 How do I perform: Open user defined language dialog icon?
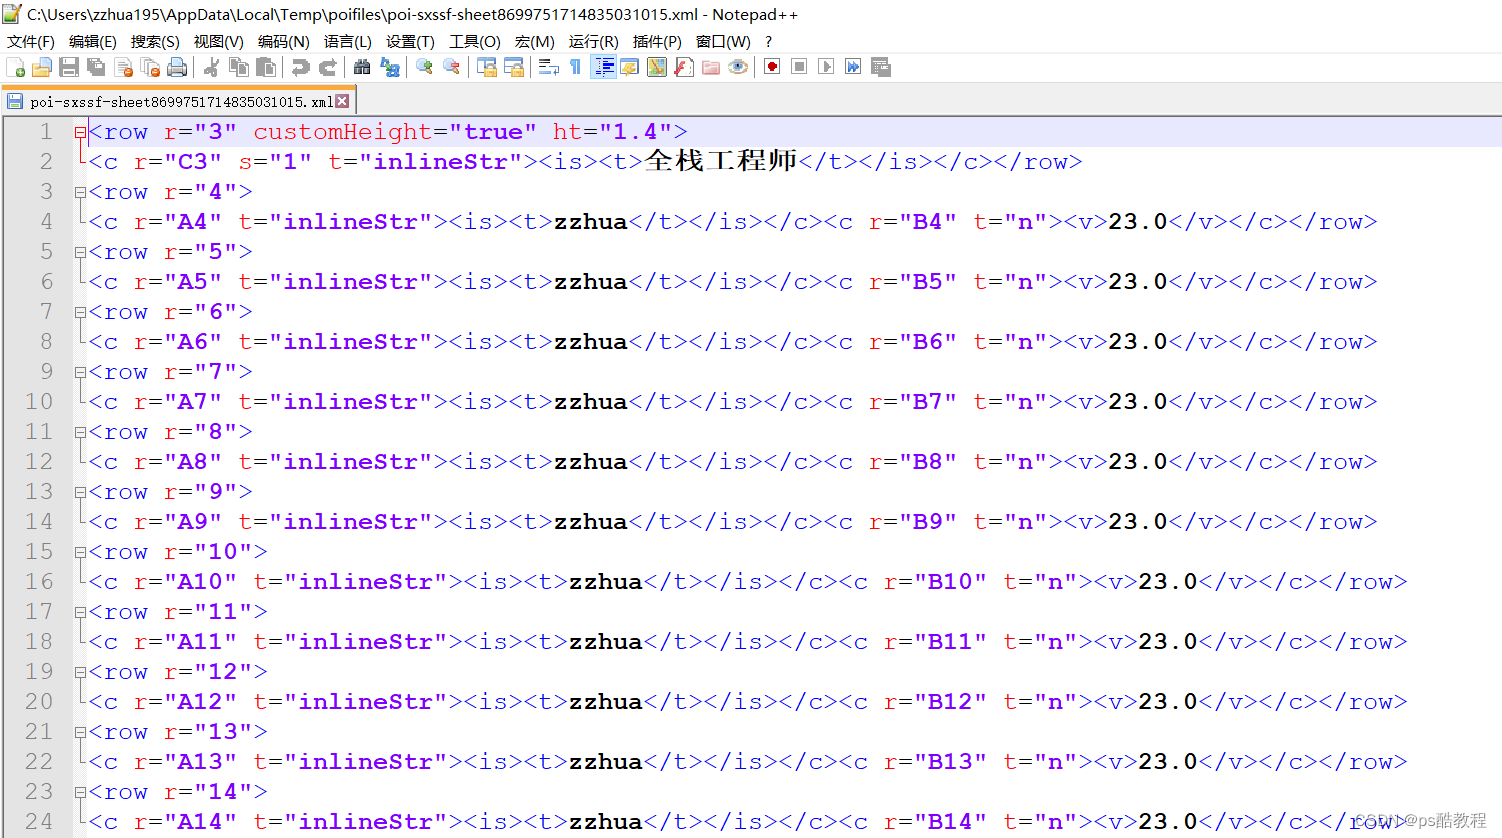629,67
